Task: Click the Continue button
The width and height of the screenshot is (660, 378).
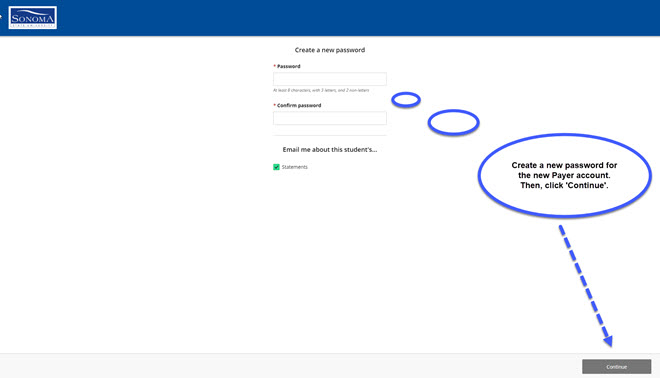Action: 616,367
